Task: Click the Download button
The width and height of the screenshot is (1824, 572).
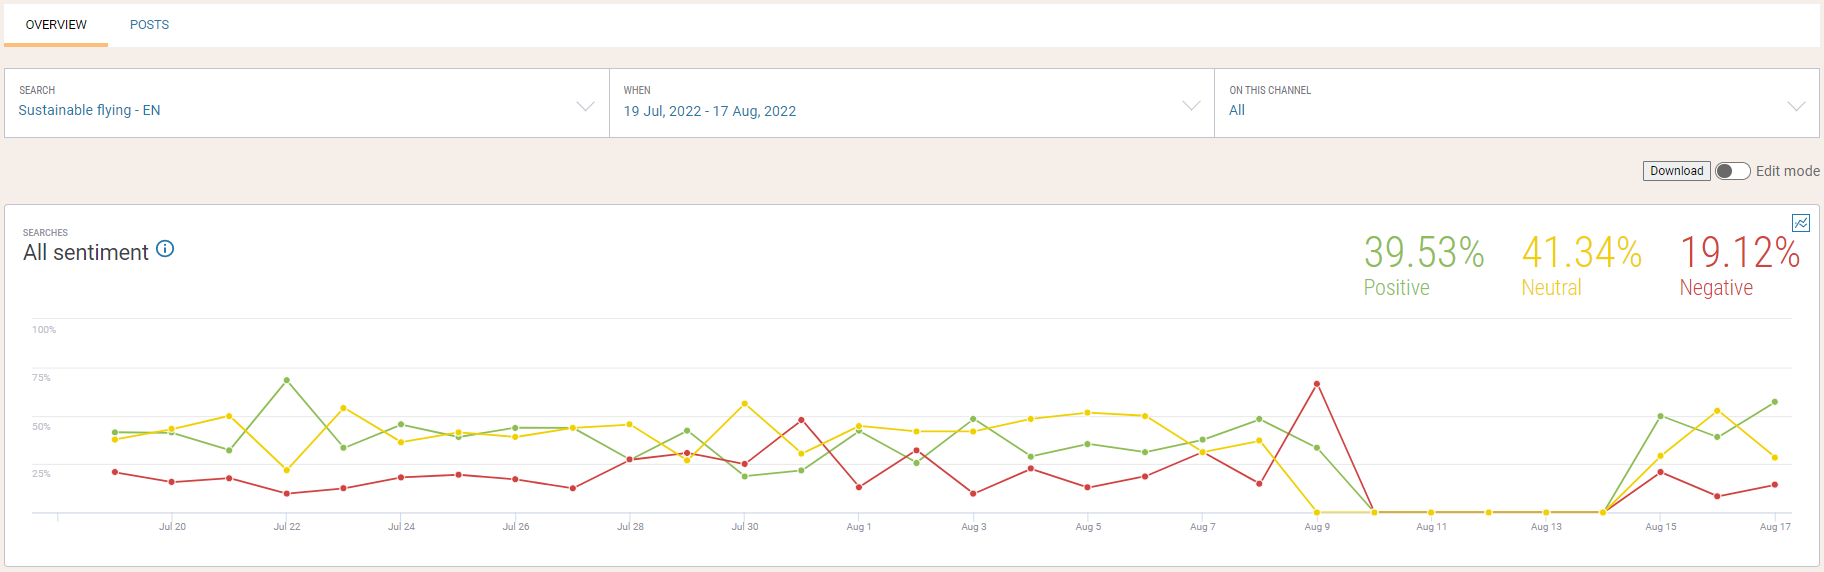Action: (1676, 171)
